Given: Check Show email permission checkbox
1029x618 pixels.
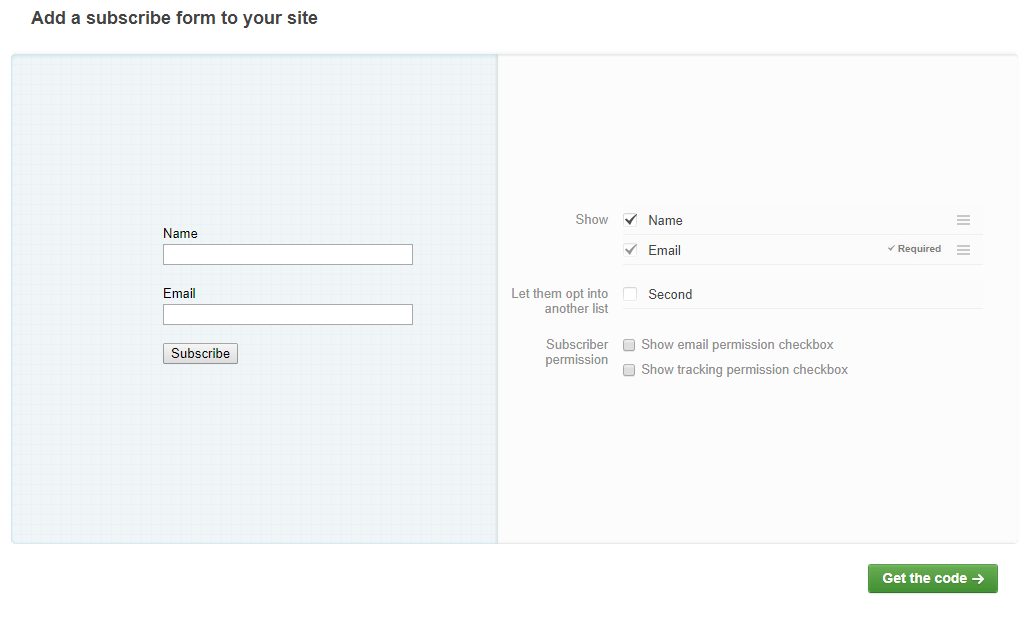Looking at the screenshot, I should (x=629, y=345).
